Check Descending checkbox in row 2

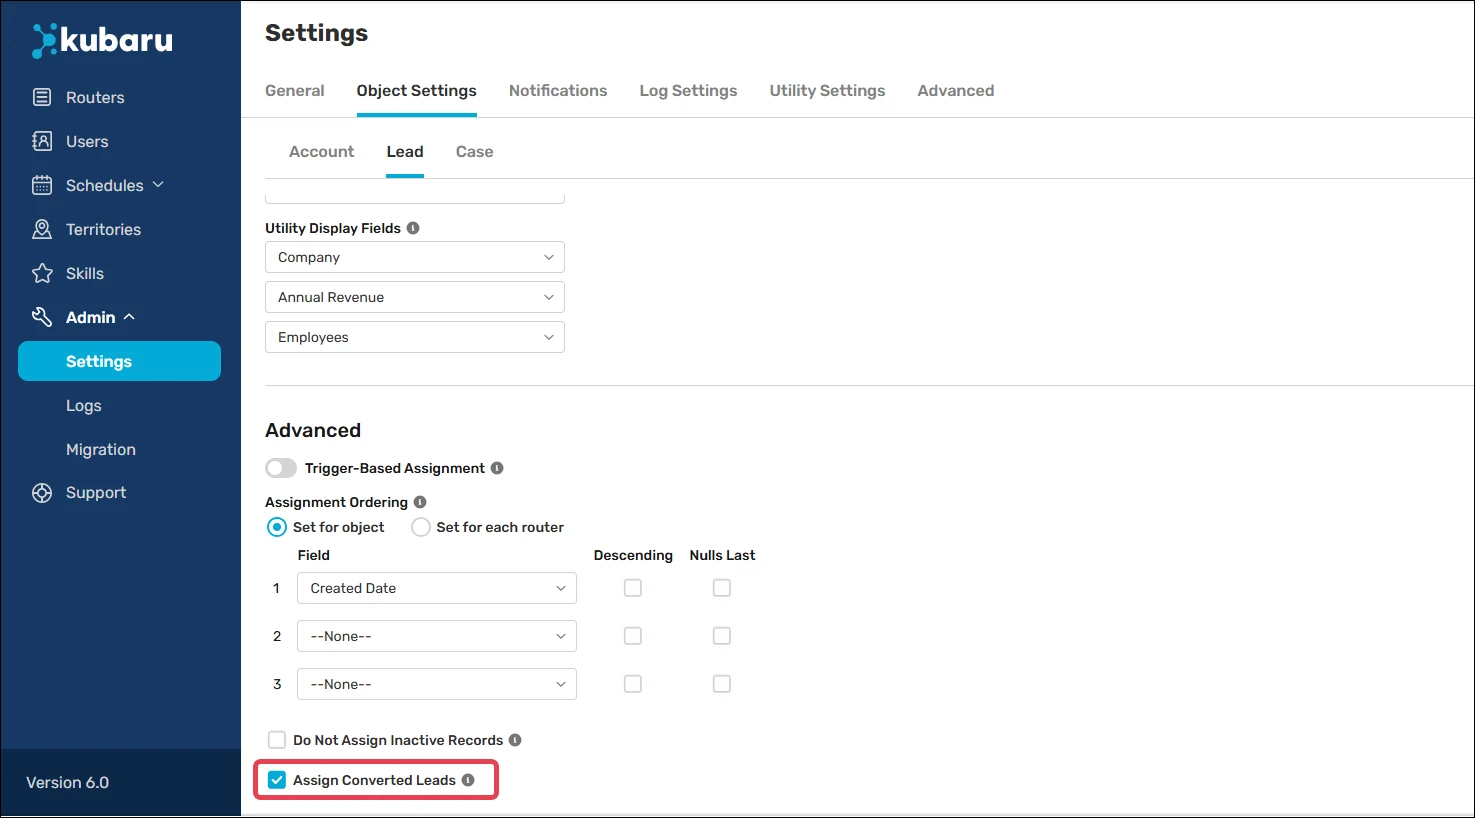[x=633, y=636]
